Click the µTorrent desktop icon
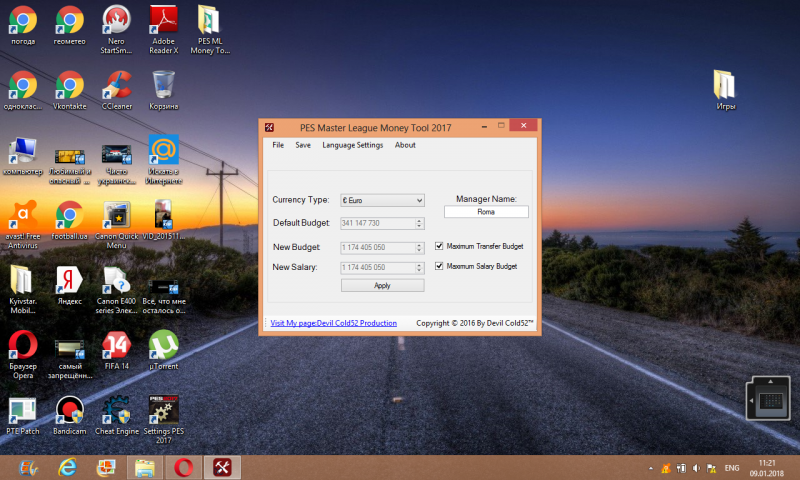 point(163,351)
